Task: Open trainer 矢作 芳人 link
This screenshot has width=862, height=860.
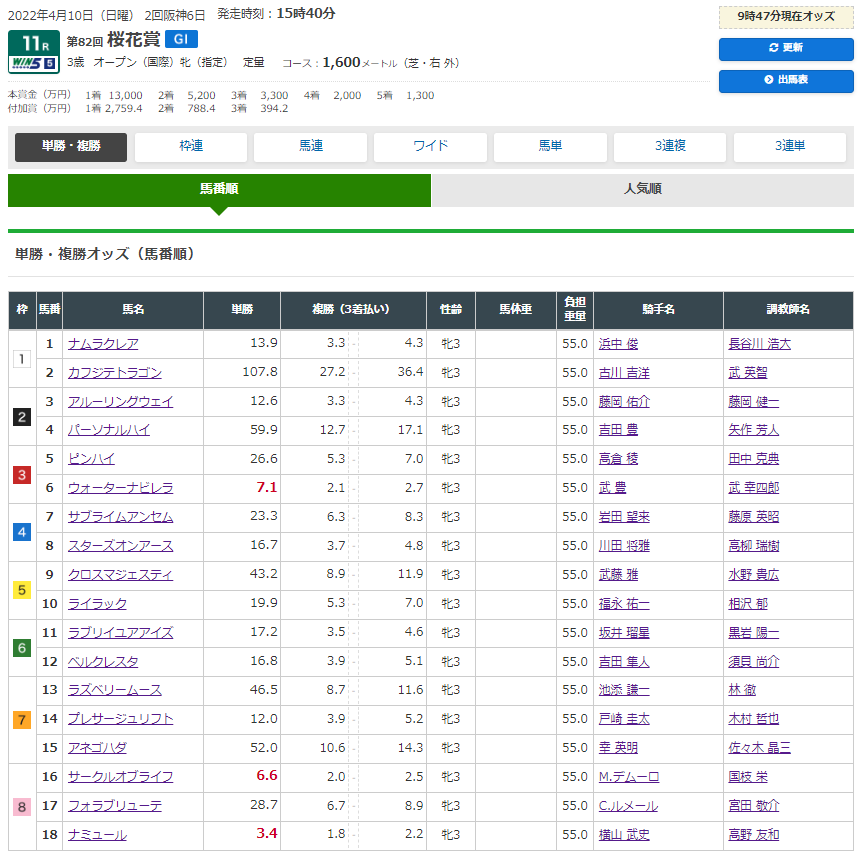Action: (754, 430)
